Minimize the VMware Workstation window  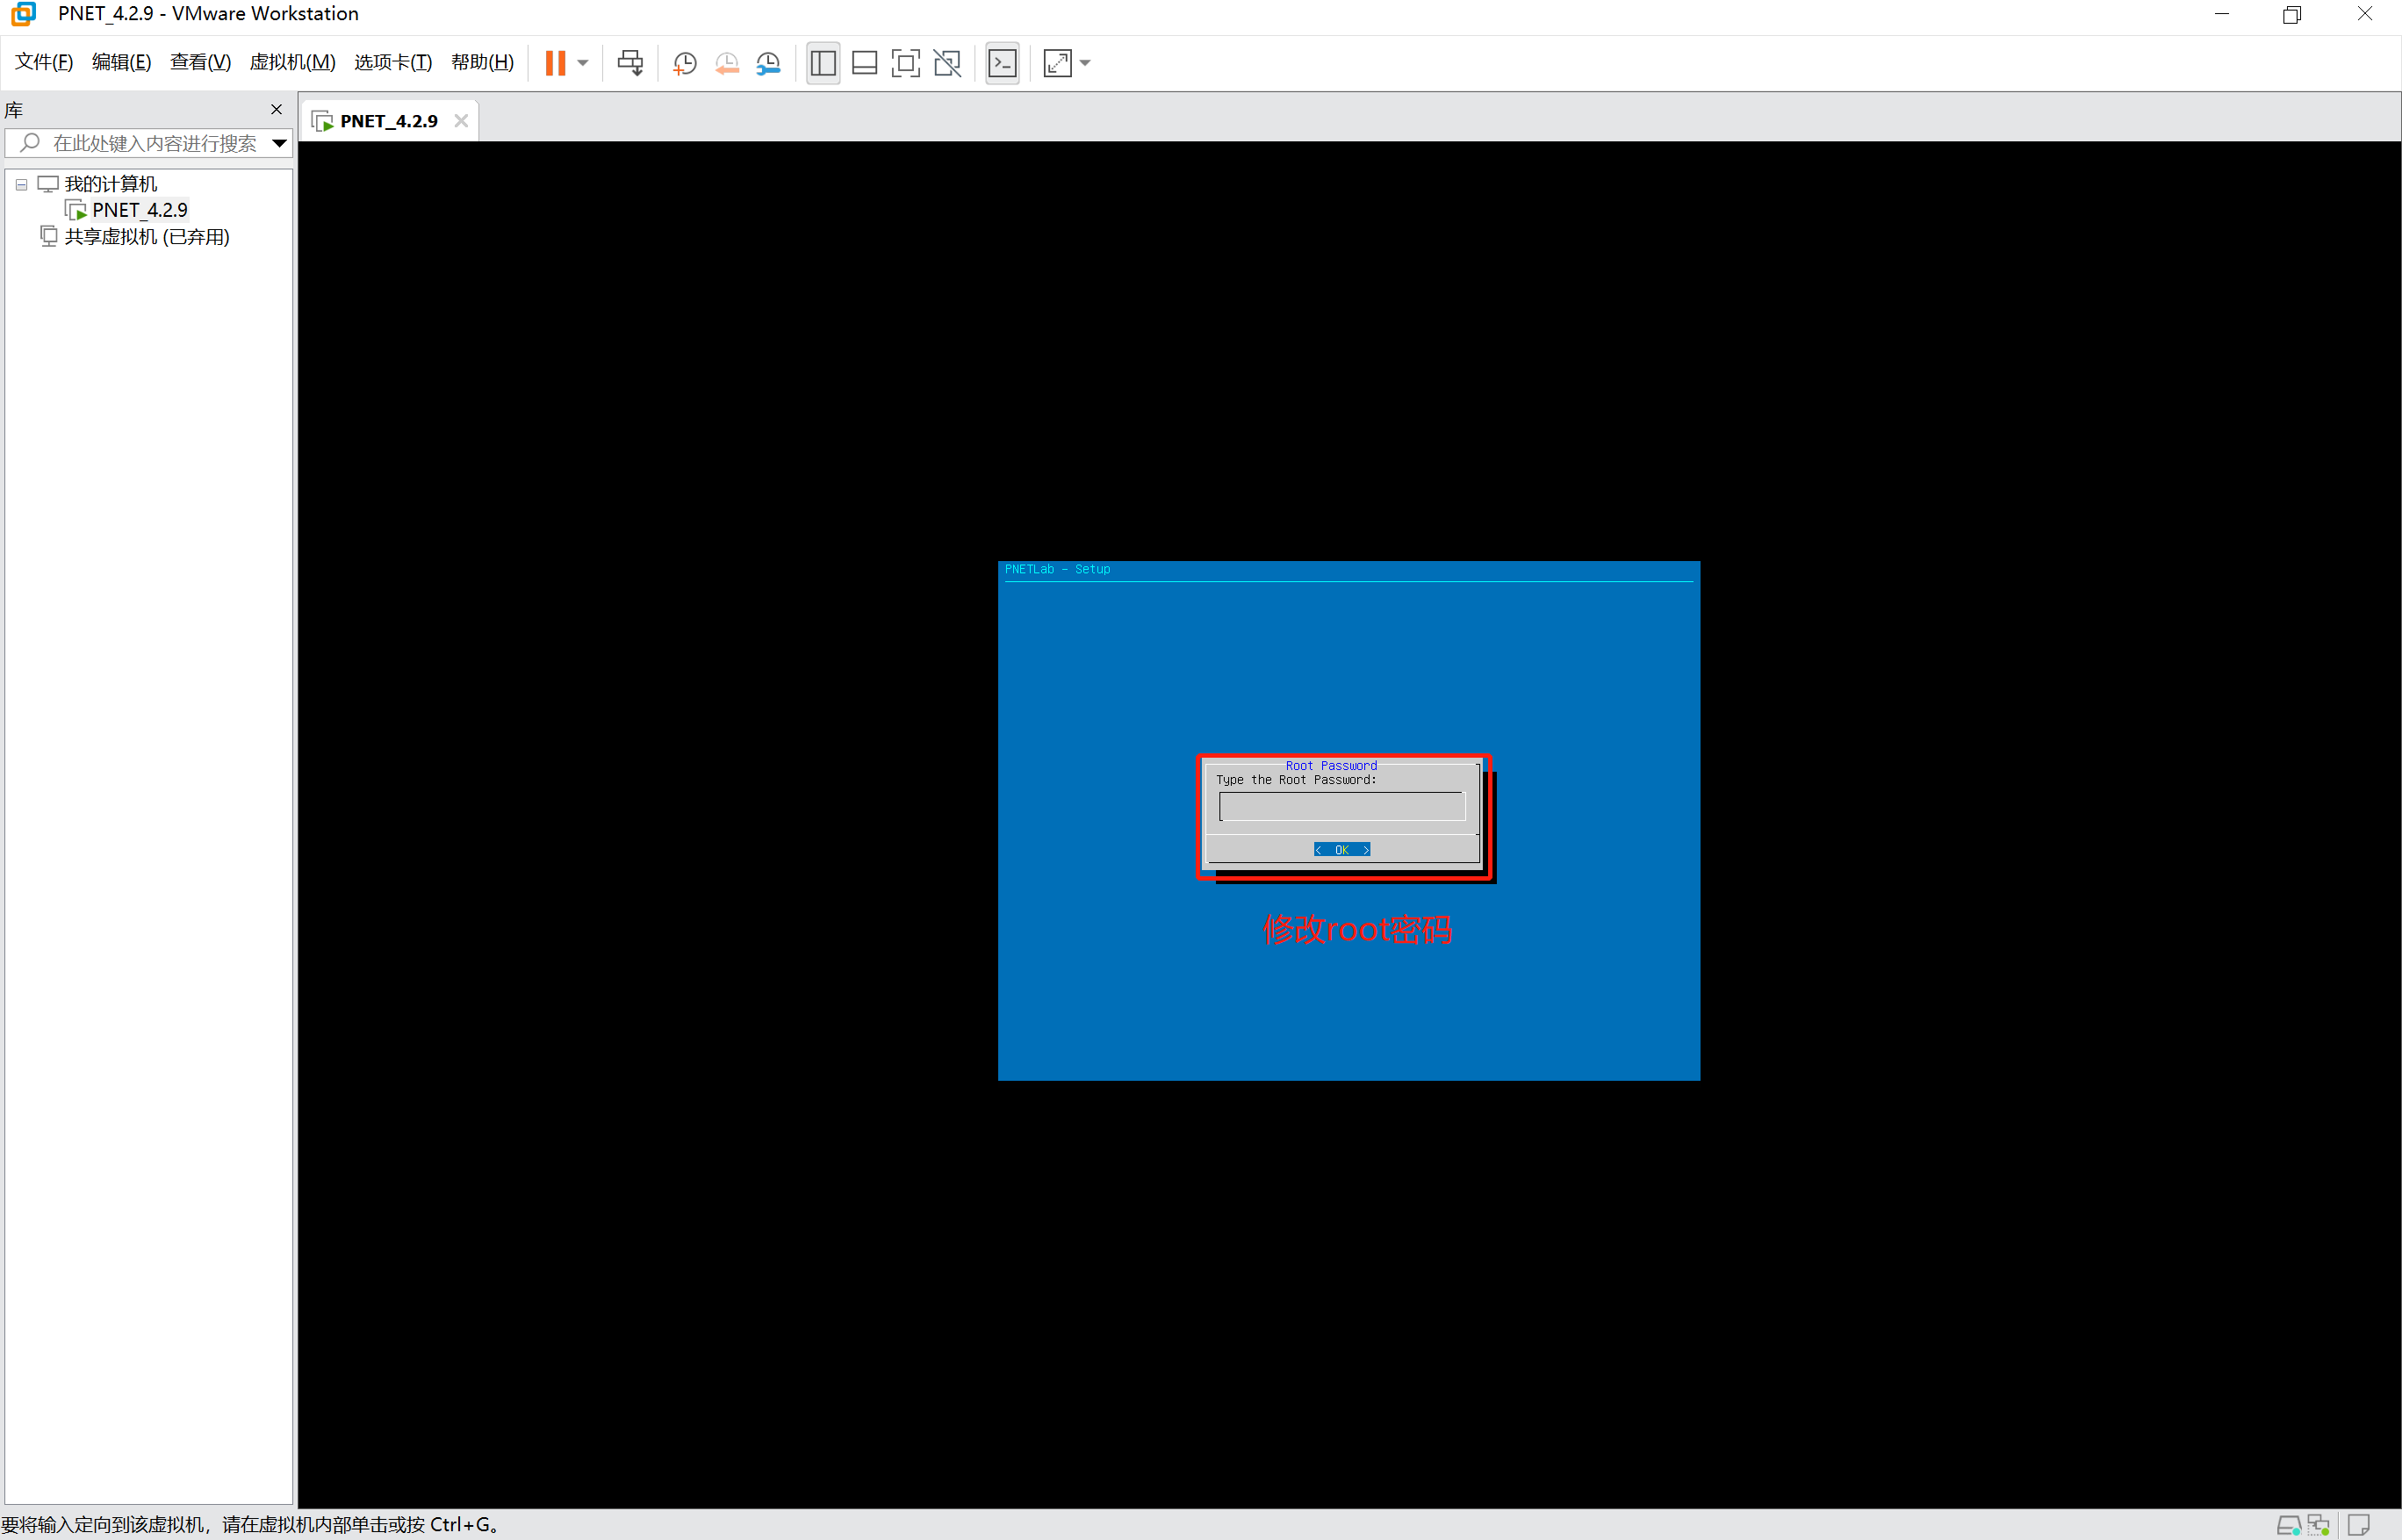(2222, 14)
